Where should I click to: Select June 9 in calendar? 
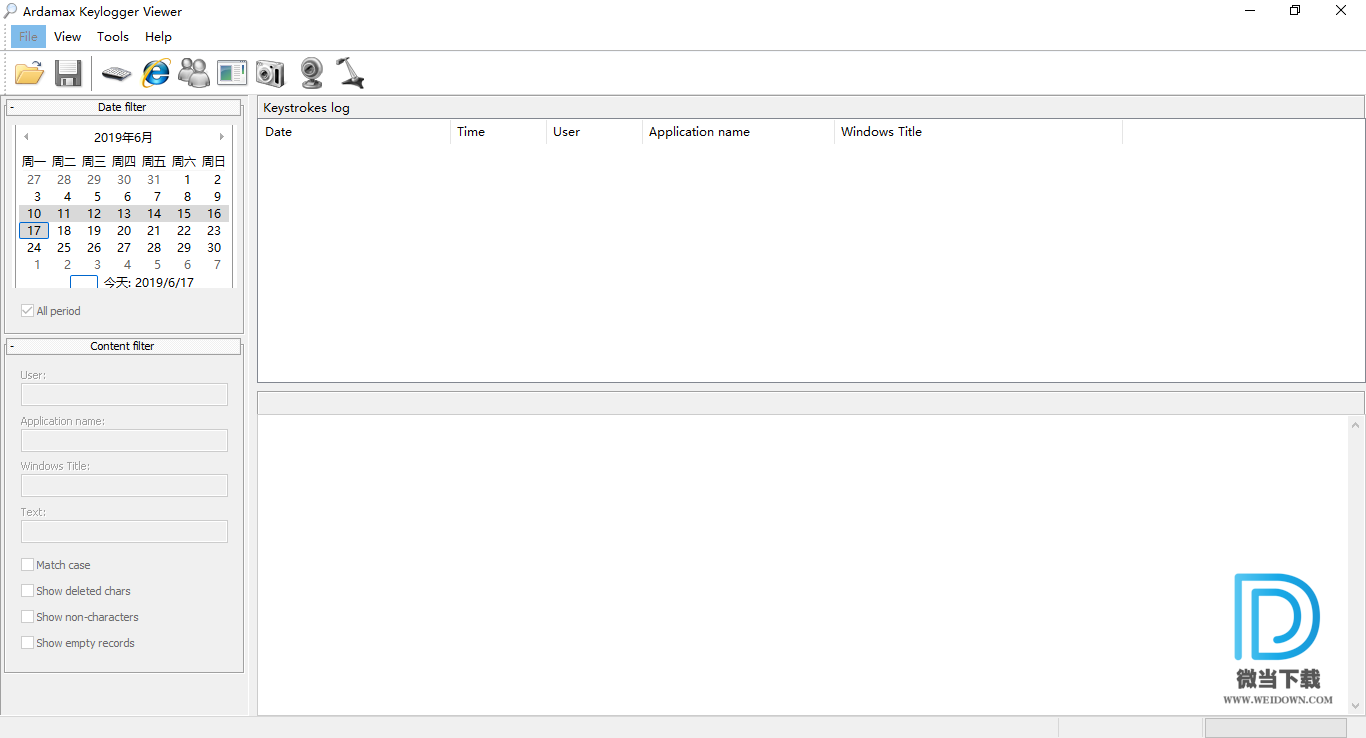217,197
